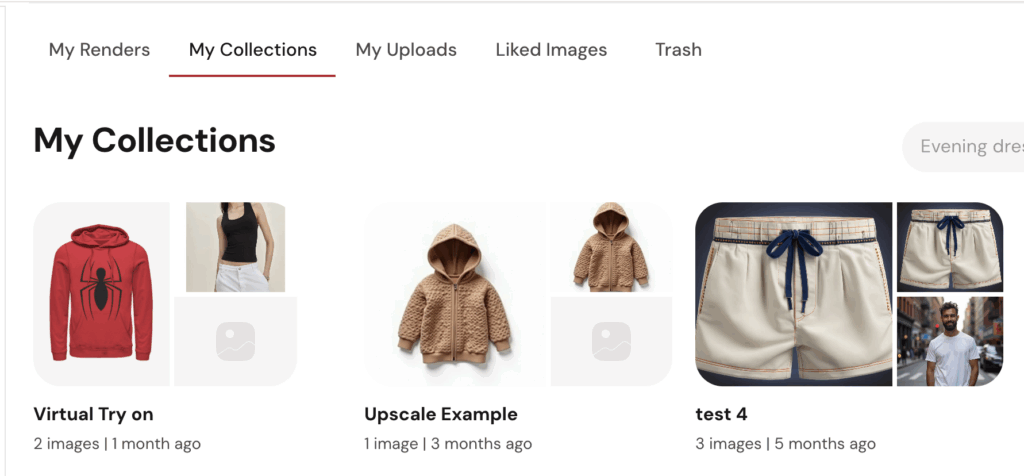1024x476 pixels.
Task: Click the black tank top model image
Action: click(235, 247)
